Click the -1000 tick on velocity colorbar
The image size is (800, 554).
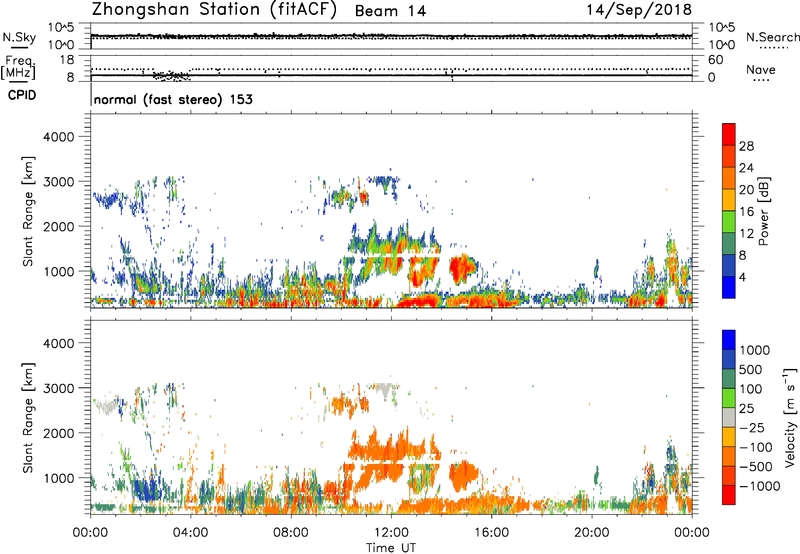tap(759, 486)
